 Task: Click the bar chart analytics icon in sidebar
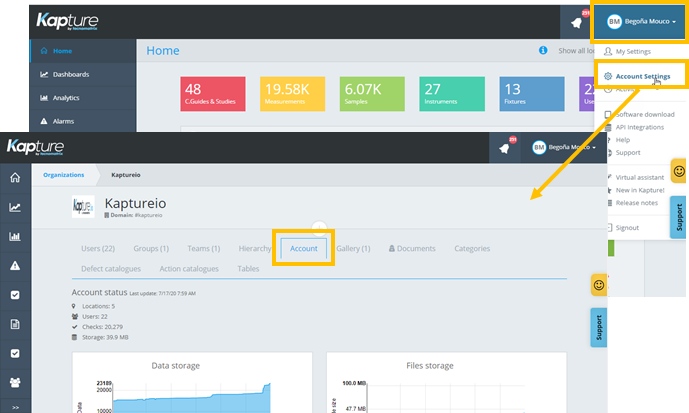(x=15, y=236)
